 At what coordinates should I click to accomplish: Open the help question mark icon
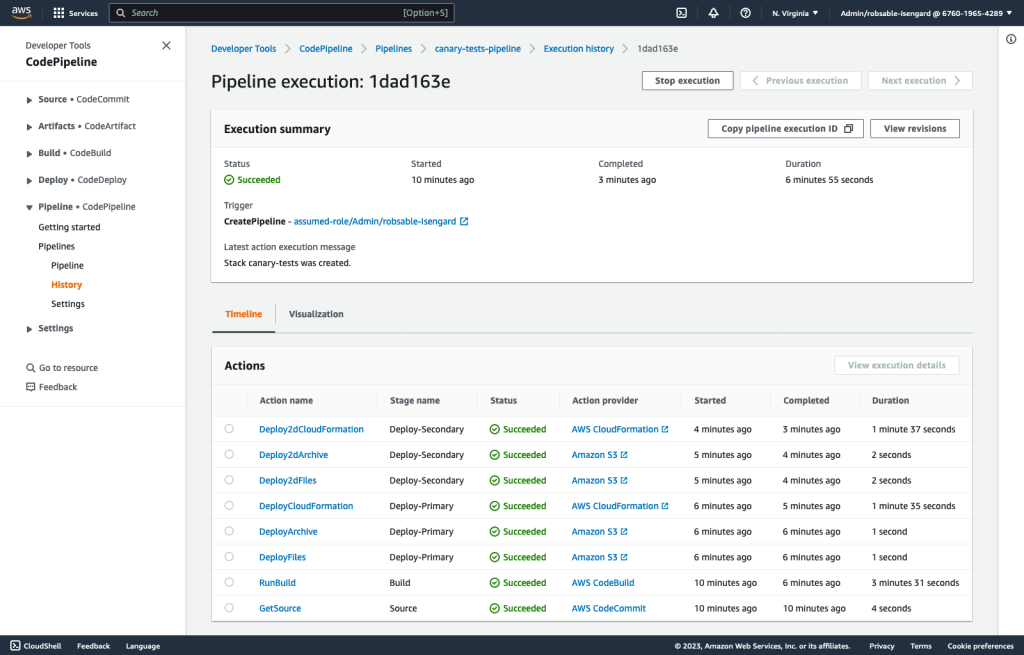pos(745,12)
